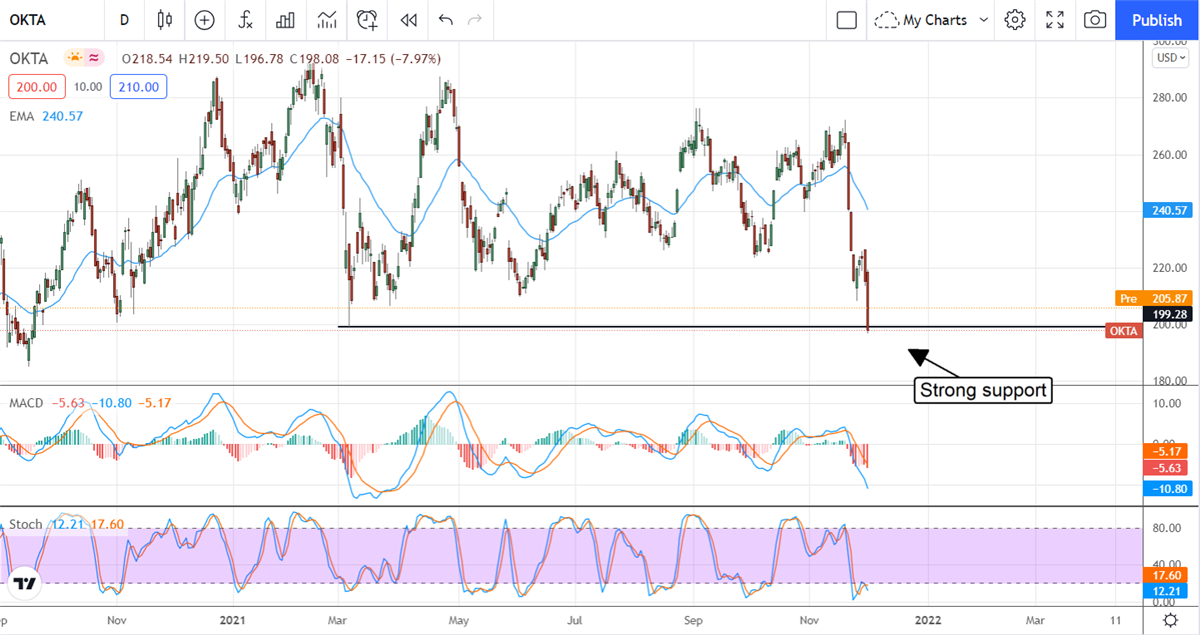
Task: Open the compare symbol plus icon
Action: (x=205, y=20)
